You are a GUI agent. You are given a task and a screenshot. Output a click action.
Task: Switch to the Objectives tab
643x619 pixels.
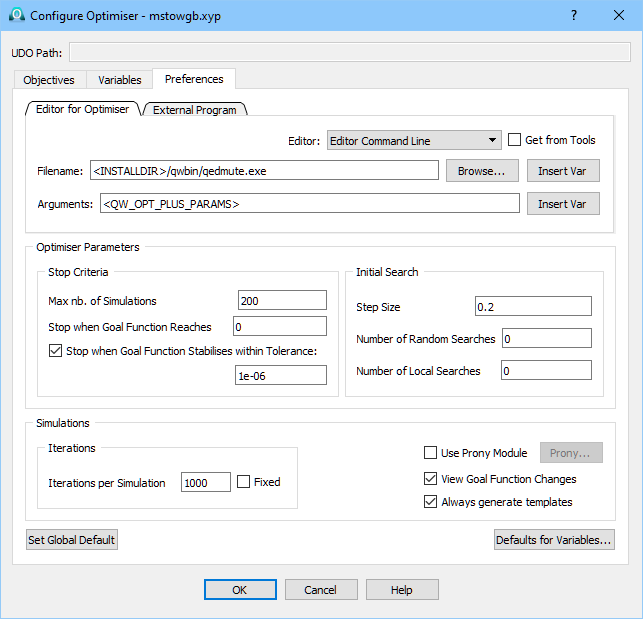coord(49,80)
